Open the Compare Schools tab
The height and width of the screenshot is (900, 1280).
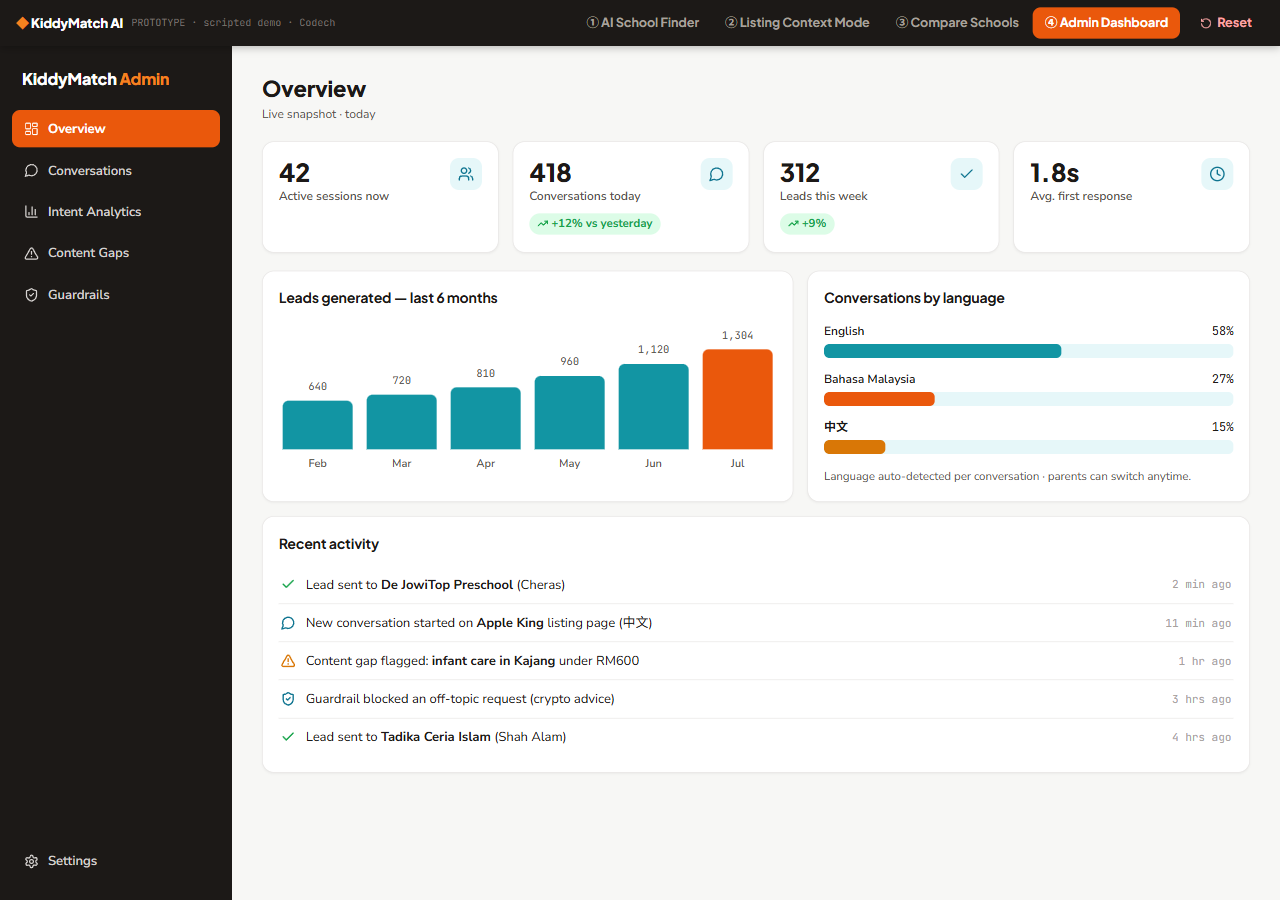(957, 23)
